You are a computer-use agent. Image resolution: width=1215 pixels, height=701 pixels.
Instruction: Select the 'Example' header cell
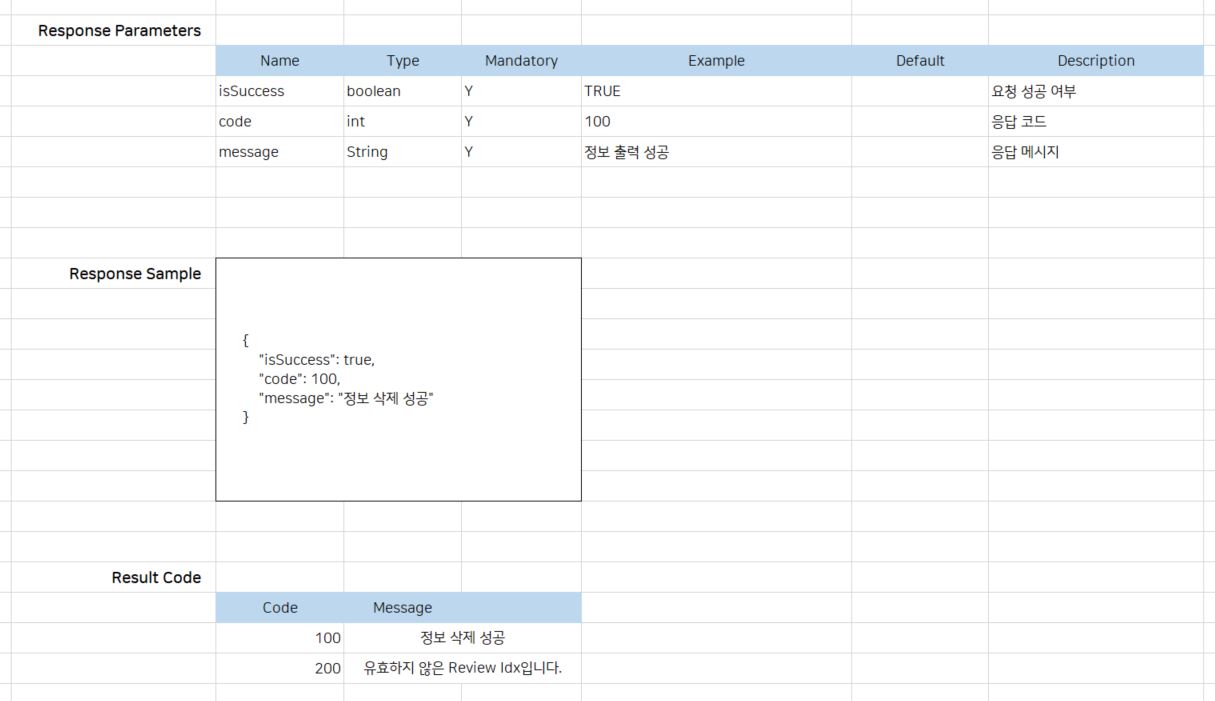[x=716, y=61]
